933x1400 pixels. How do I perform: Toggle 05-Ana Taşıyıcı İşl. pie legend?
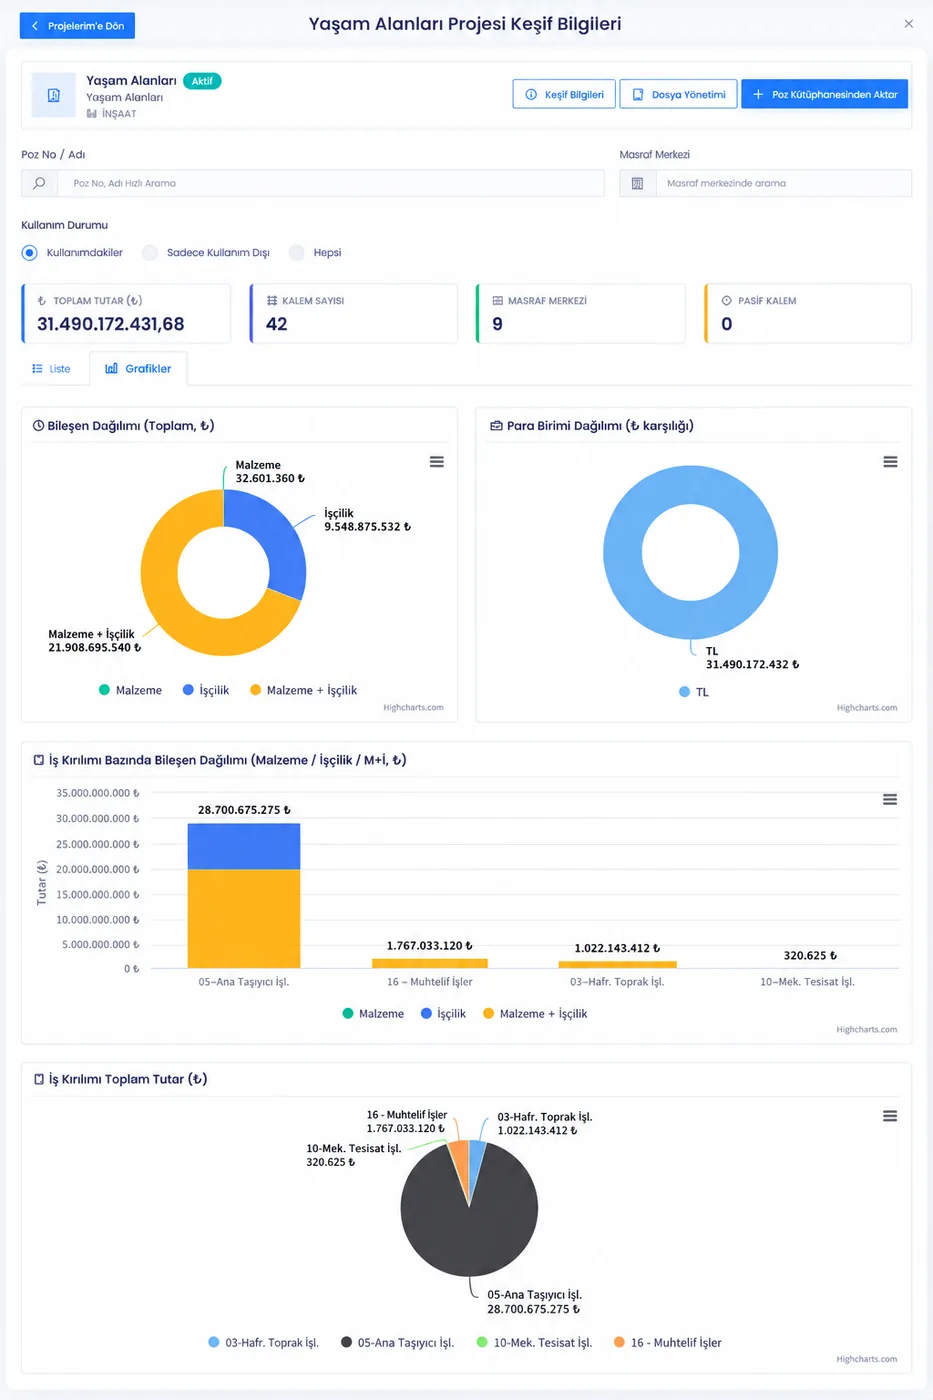[x=397, y=1343]
